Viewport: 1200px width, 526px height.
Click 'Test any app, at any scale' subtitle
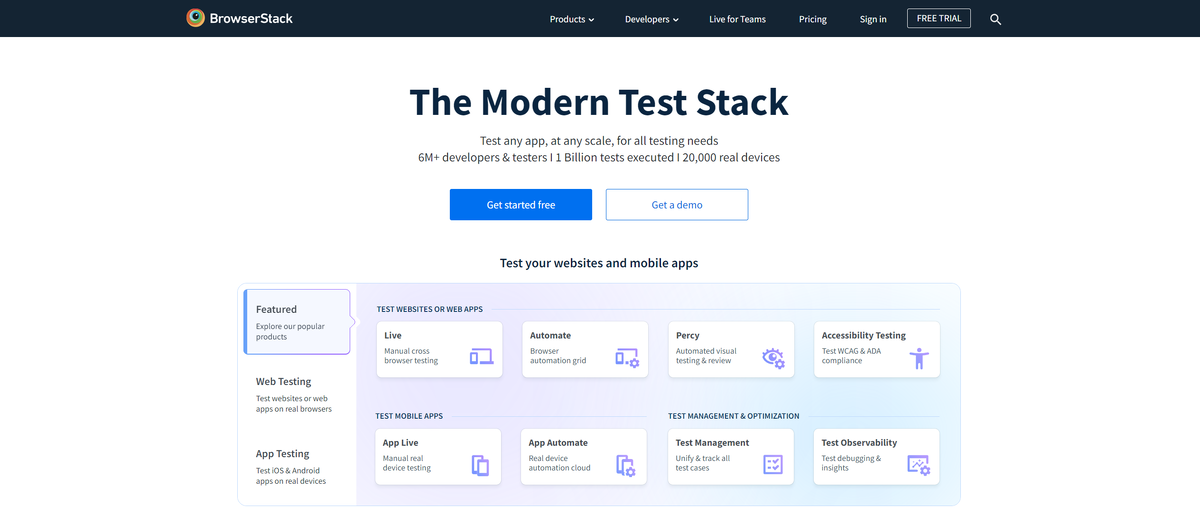[599, 141]
